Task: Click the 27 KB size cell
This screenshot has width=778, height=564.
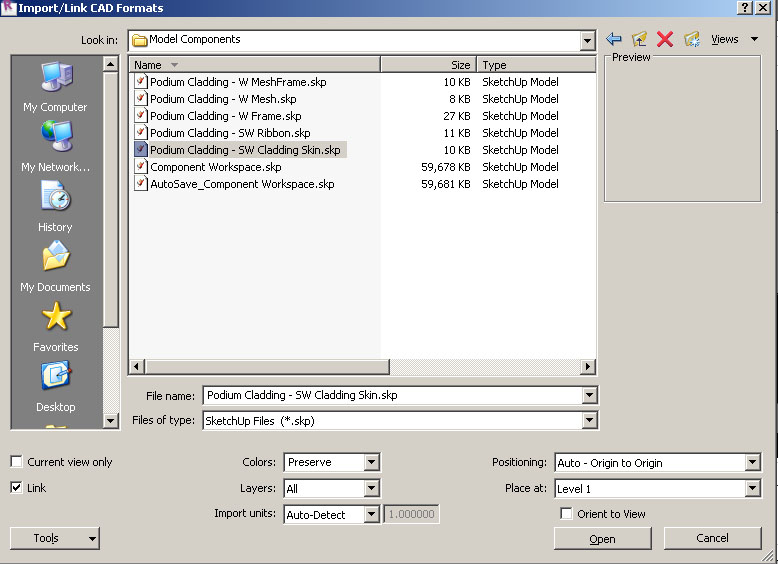Action: 456,116
